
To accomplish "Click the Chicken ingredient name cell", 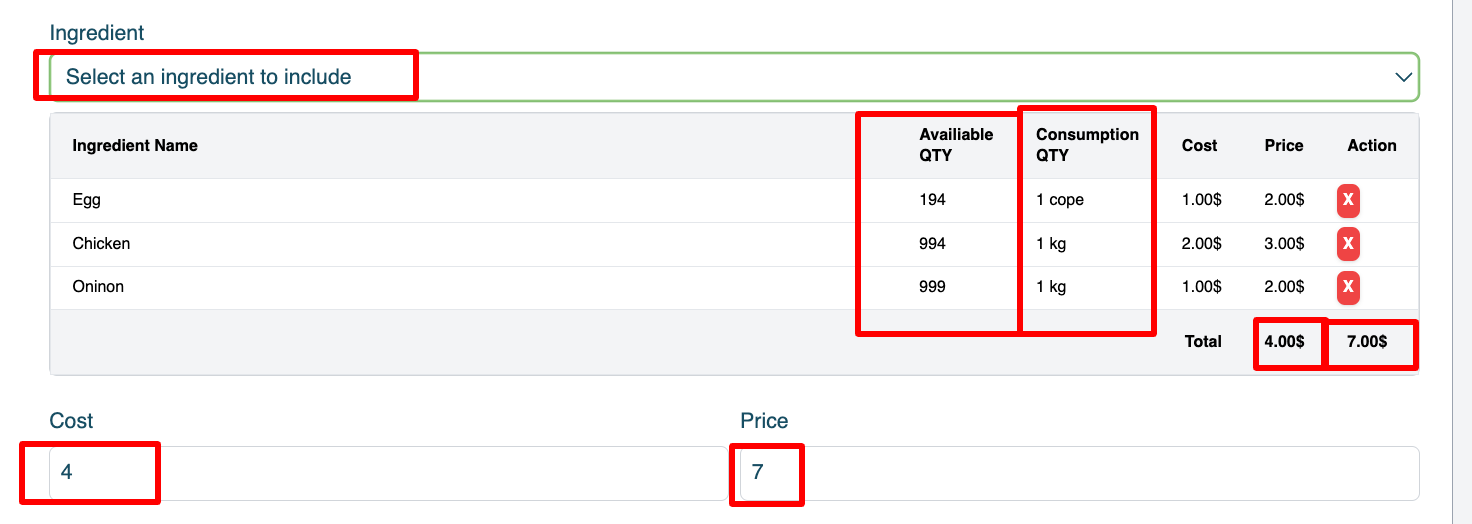I will pos(101,243).
